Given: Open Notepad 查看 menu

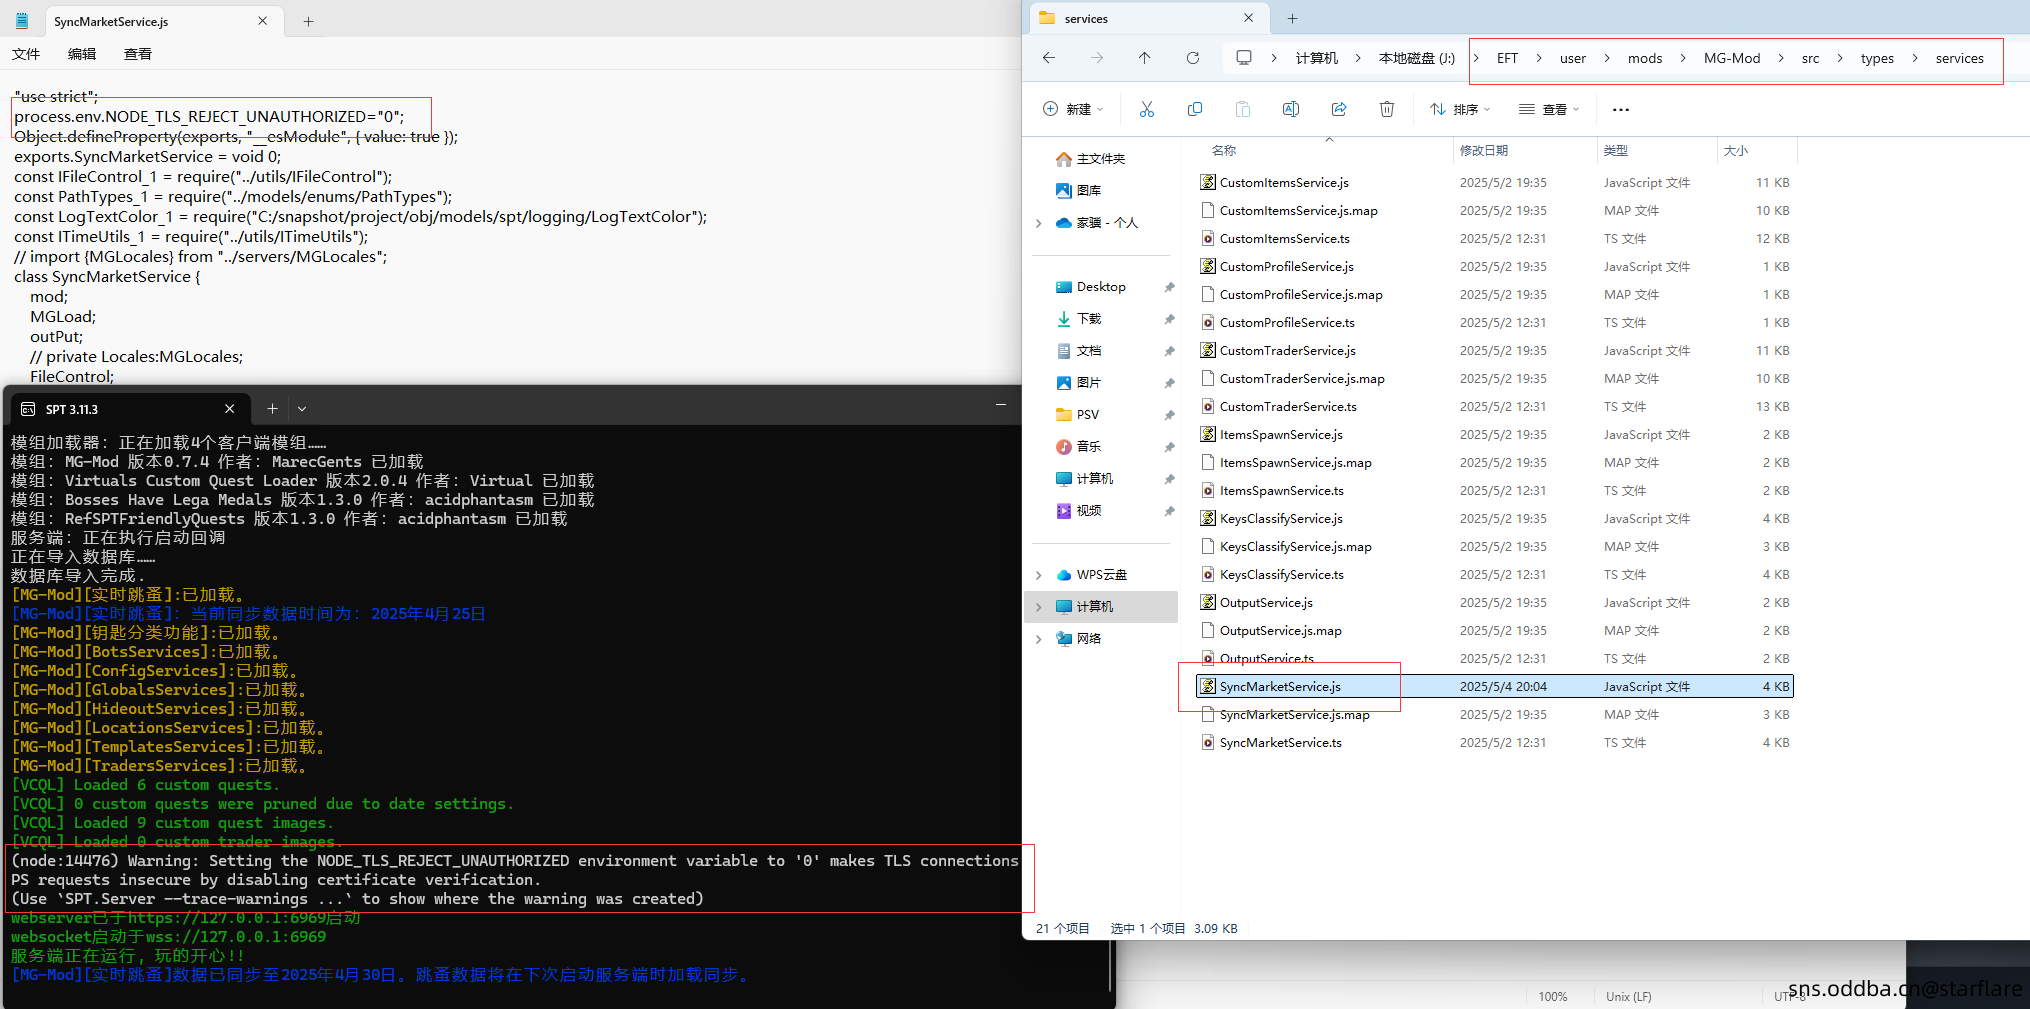Looking at the screenshot, I should click(138, 54).
